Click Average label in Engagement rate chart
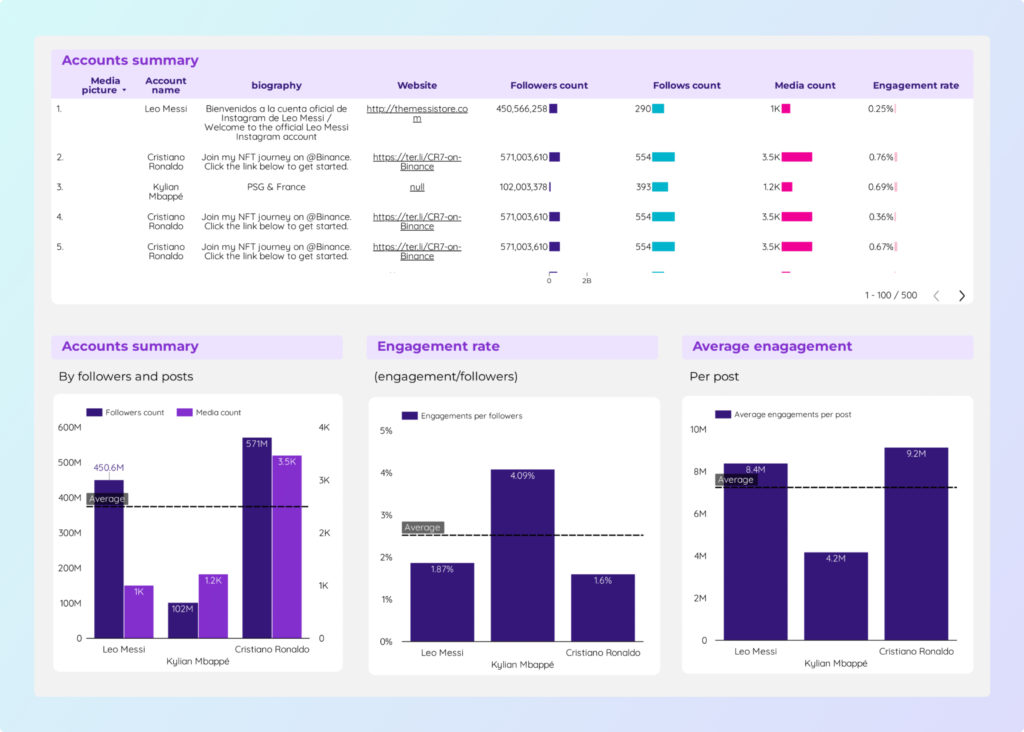 (422, 528)
